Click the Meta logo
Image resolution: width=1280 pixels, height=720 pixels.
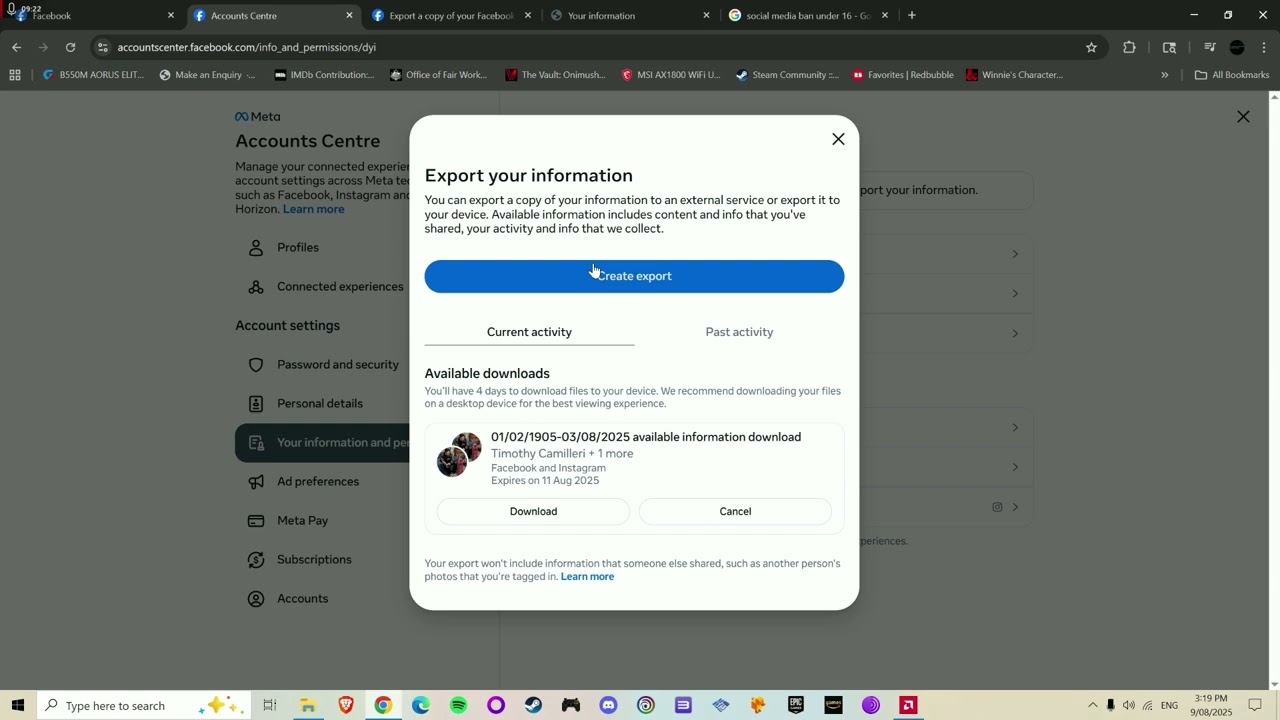pos(258,117)
